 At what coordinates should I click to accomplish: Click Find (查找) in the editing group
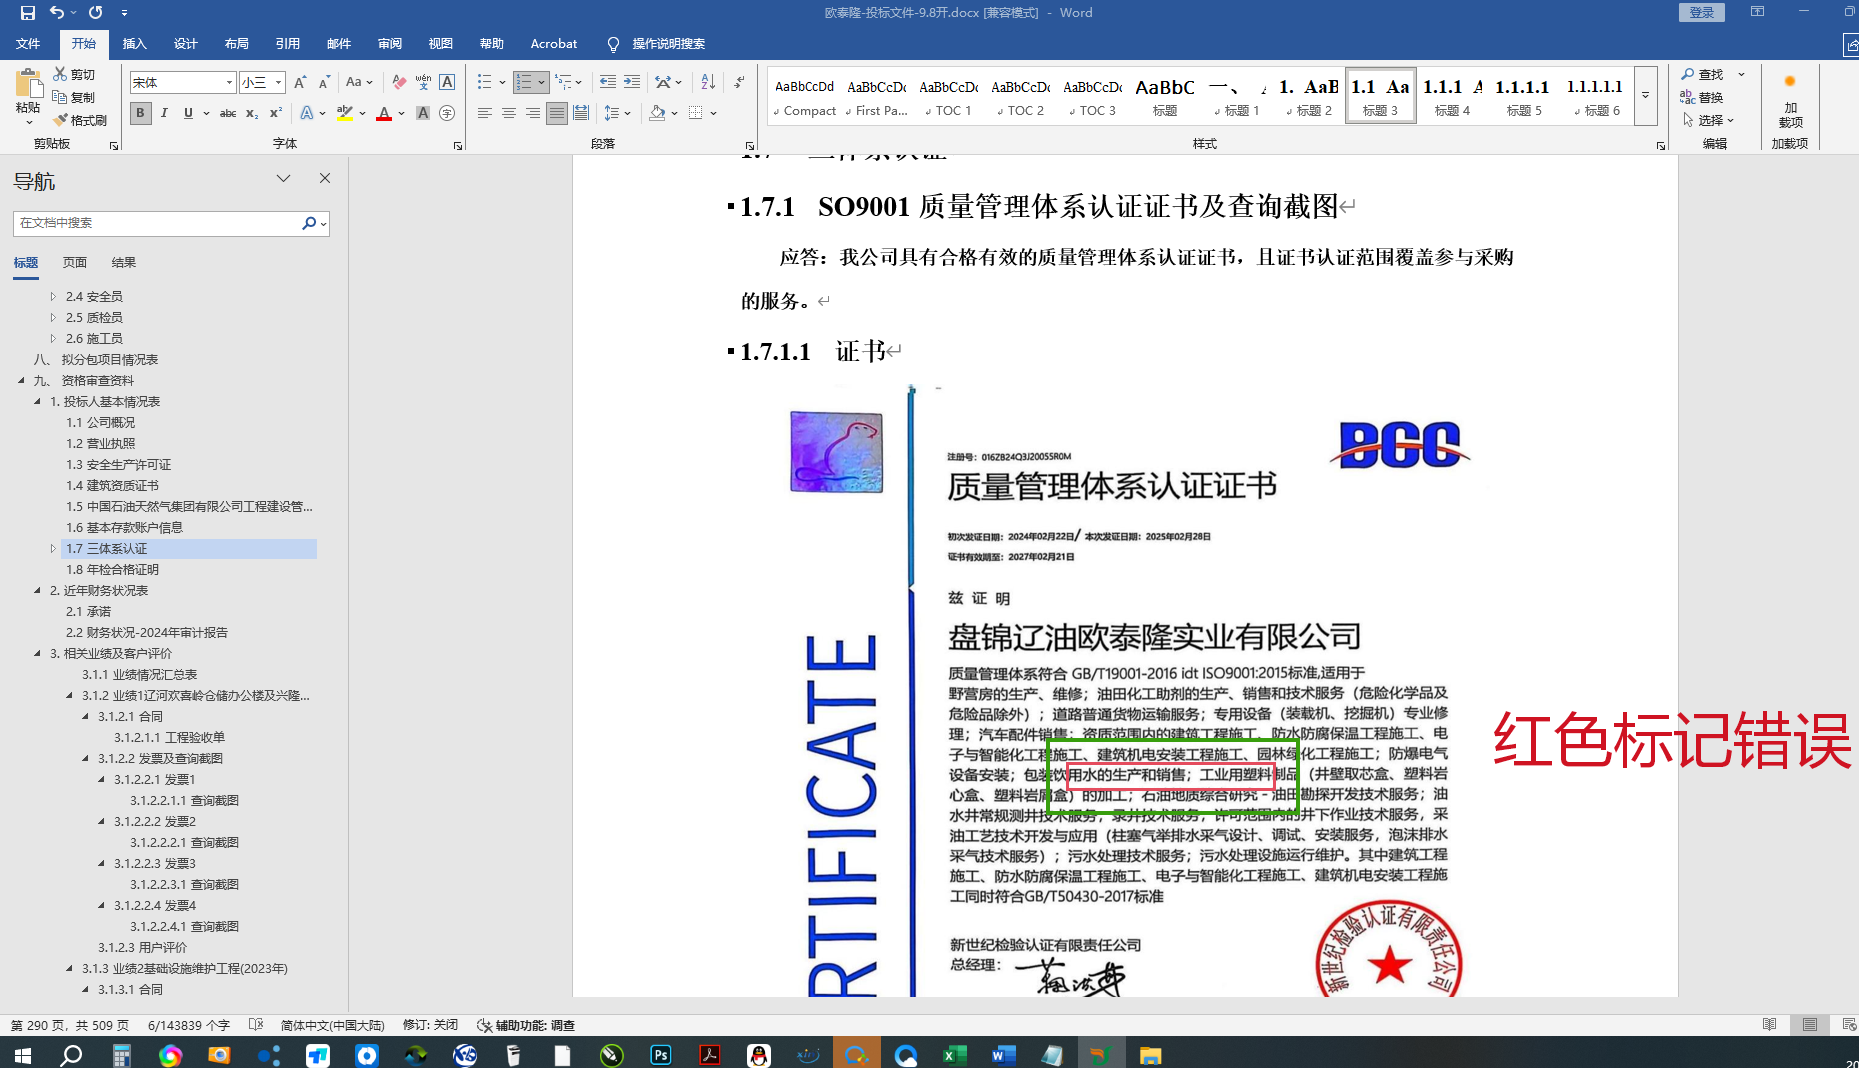click(x=1702, y=74)
